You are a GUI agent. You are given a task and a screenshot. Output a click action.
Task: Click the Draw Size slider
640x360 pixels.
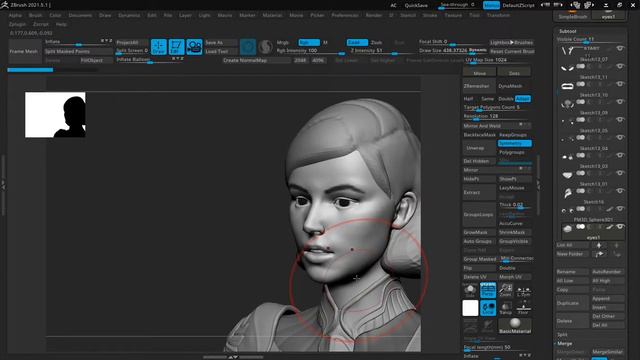453,51
